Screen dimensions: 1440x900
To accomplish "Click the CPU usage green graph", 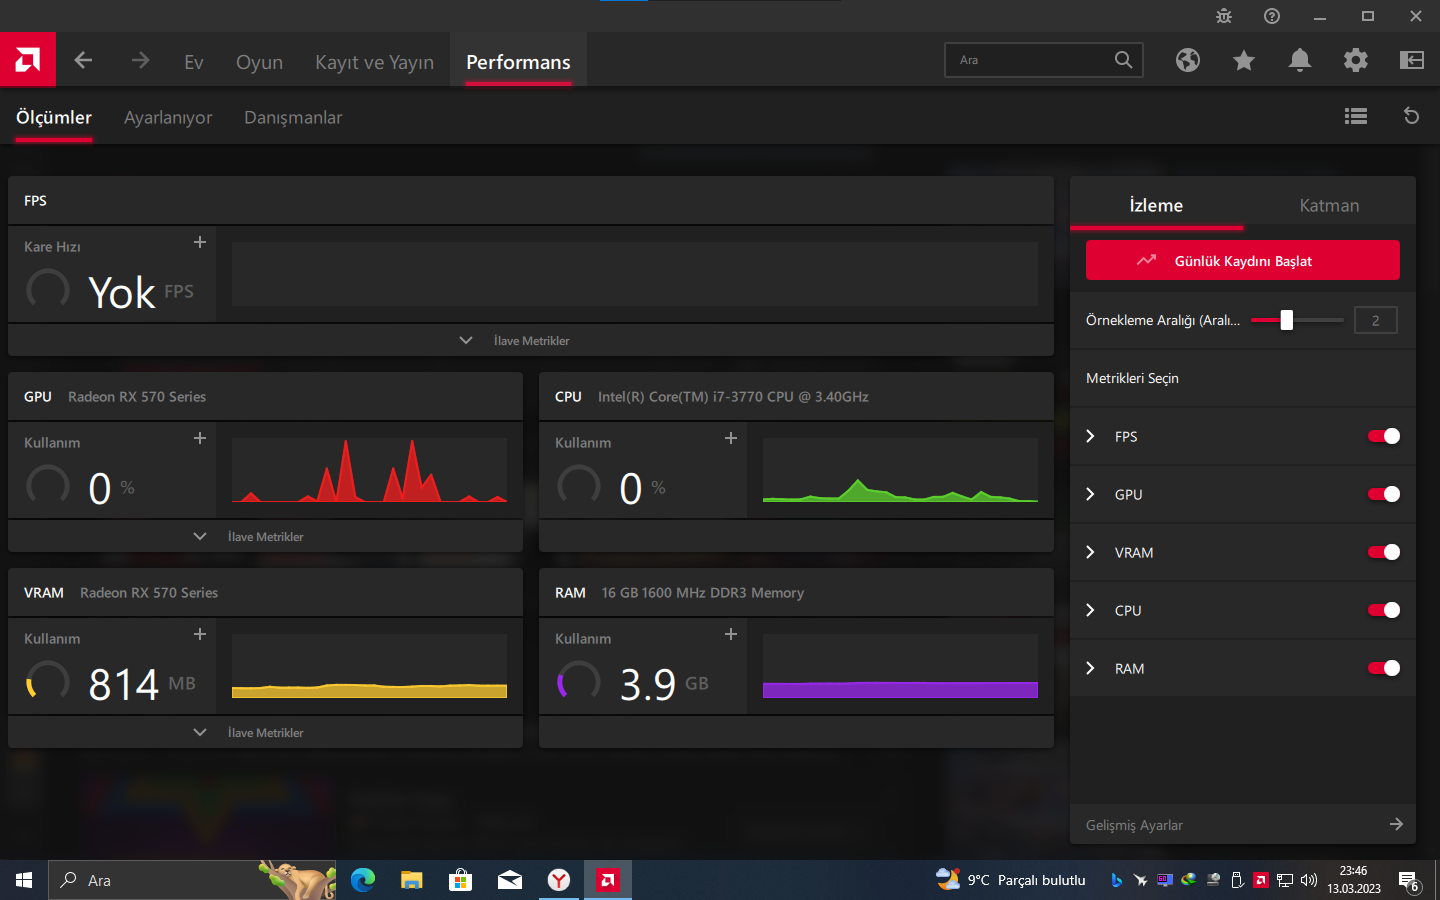I will tap(900, 470).
